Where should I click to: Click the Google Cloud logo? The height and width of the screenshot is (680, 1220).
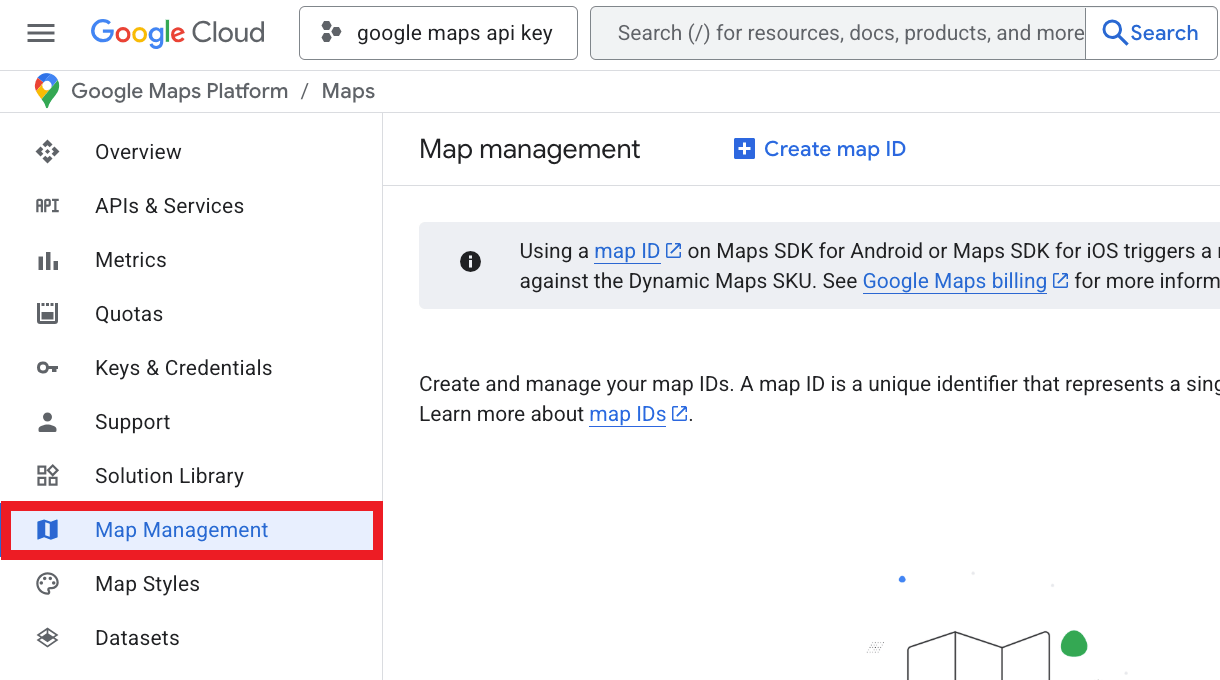click(x=178, y=33)
